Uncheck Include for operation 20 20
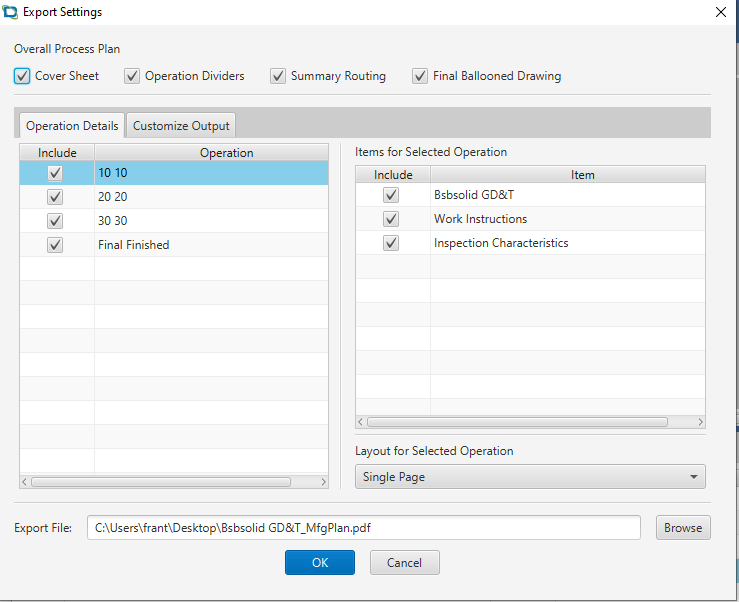This screenshot has height=602, width=739. pos(55,197)
